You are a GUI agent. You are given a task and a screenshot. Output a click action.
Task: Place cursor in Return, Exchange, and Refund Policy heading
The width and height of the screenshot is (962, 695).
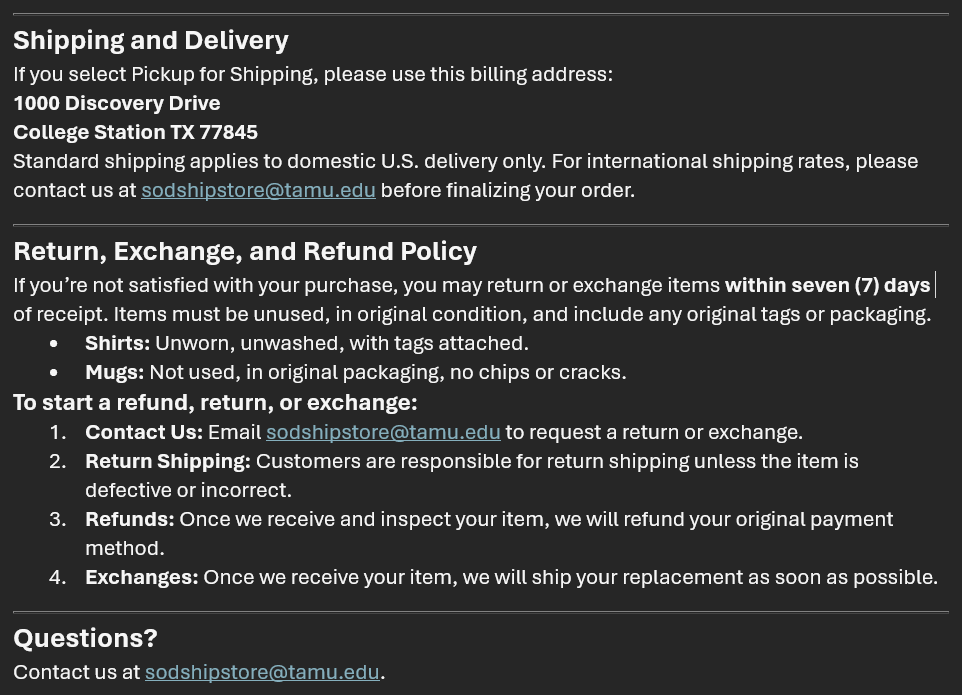(x=245, y=252)
